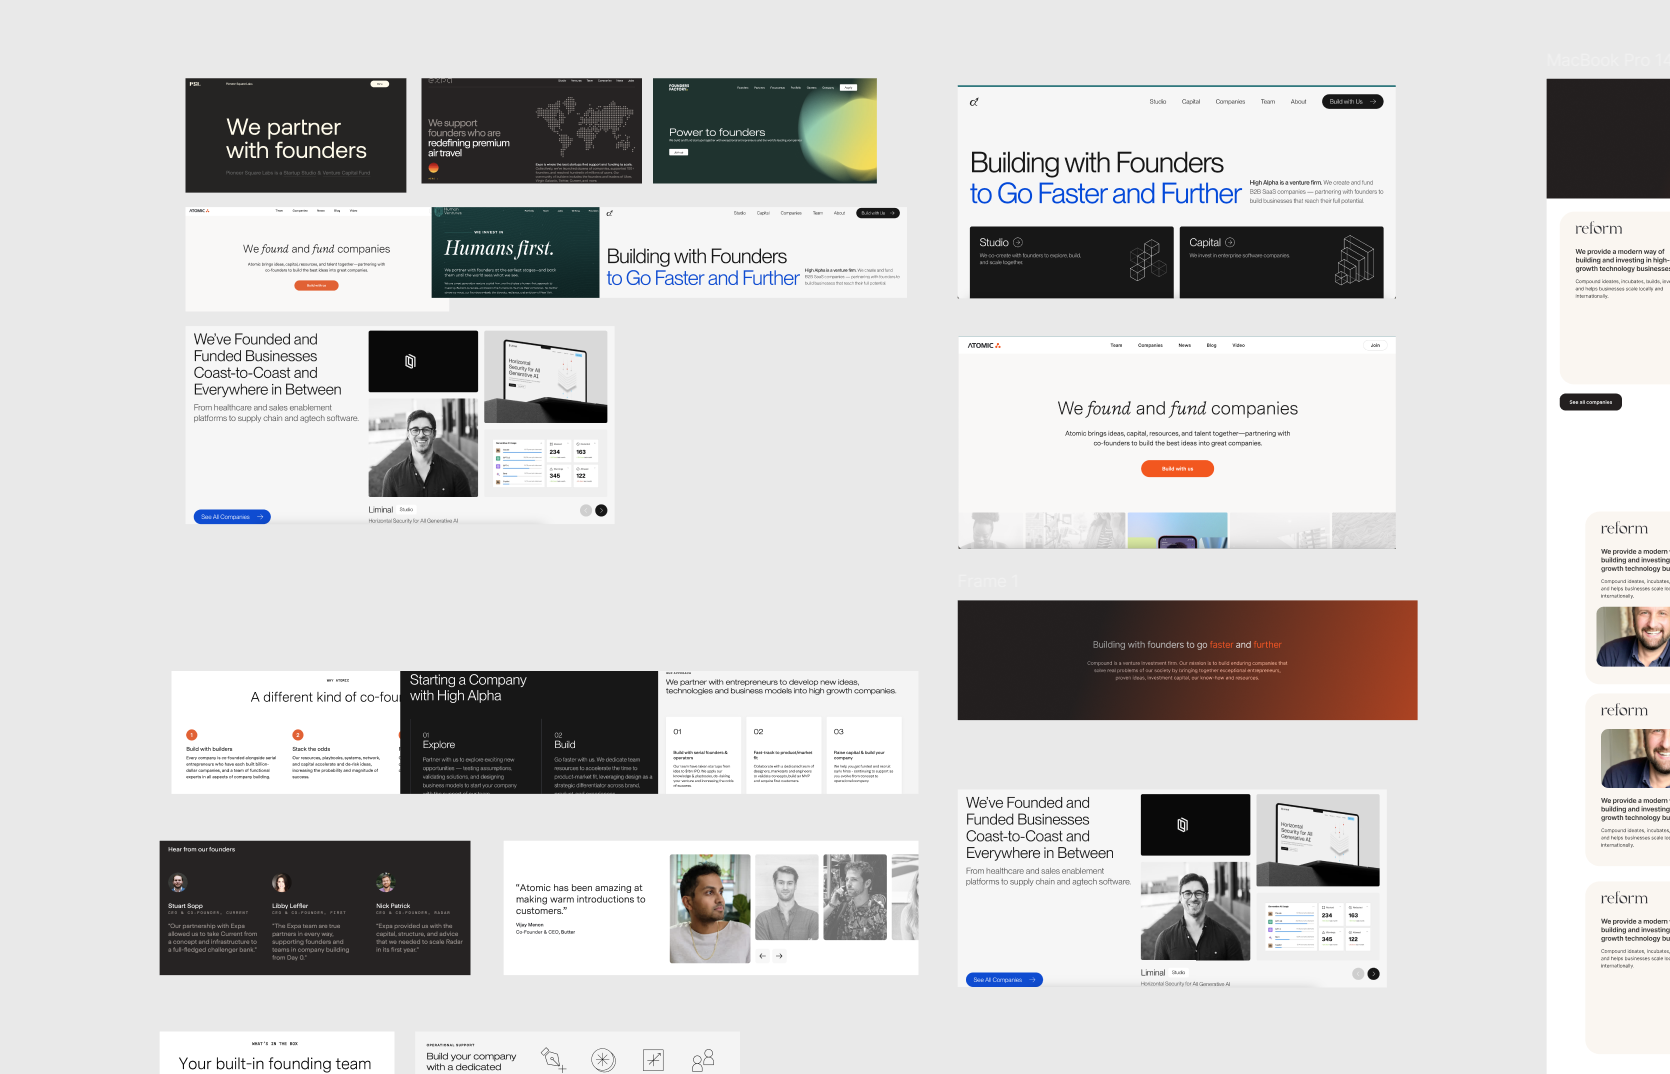Click the asterisk-in-circle icon
1670x1074 pixels.
click(x=603, y=1060)
